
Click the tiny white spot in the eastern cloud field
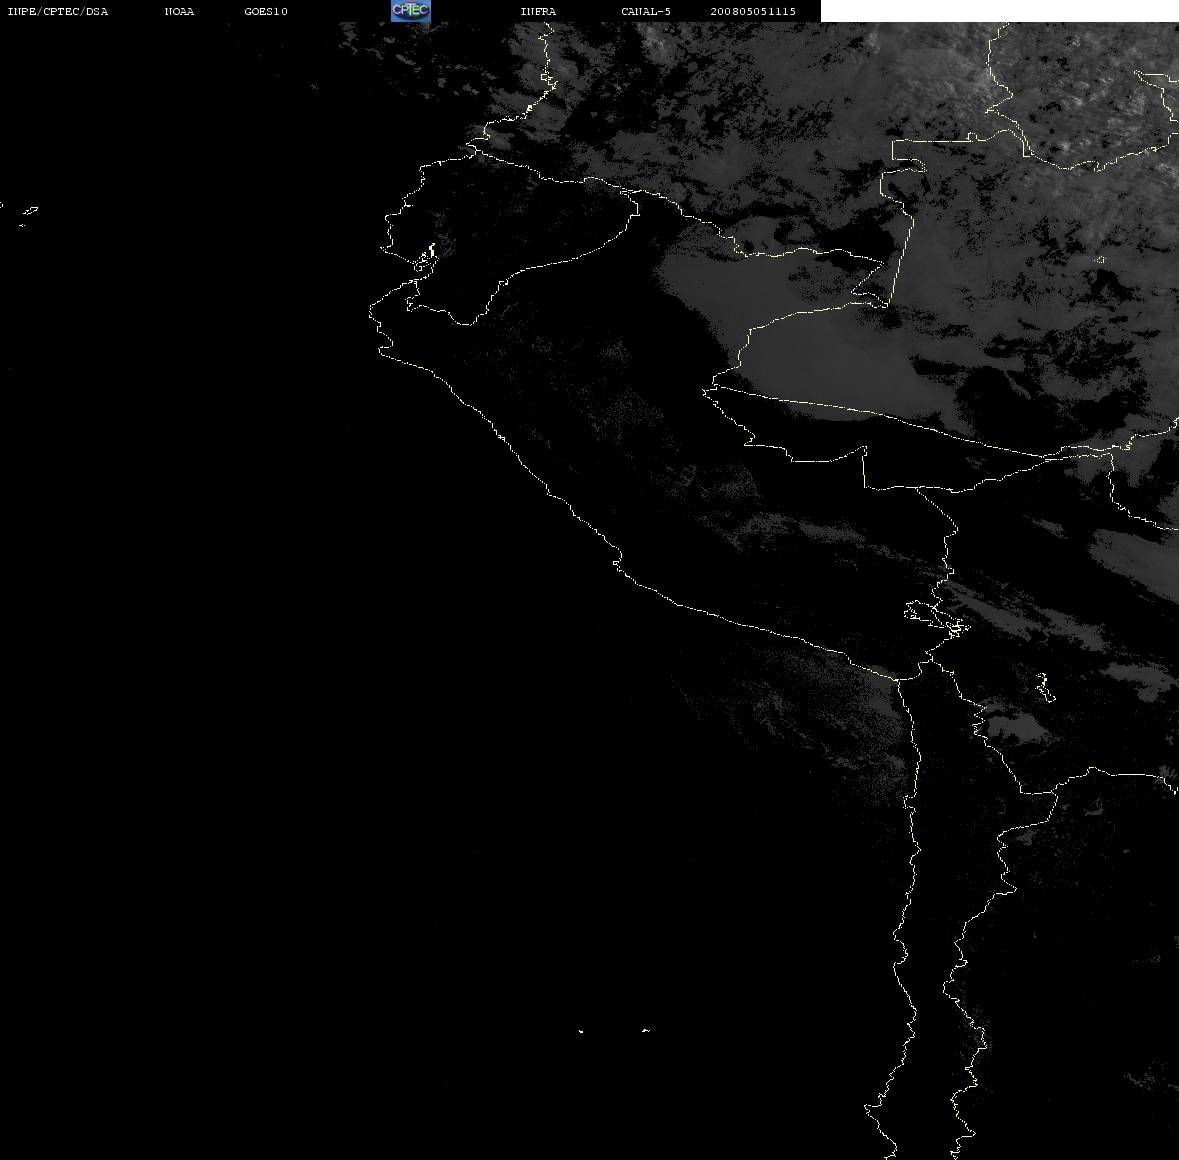tap(1100, 259)
